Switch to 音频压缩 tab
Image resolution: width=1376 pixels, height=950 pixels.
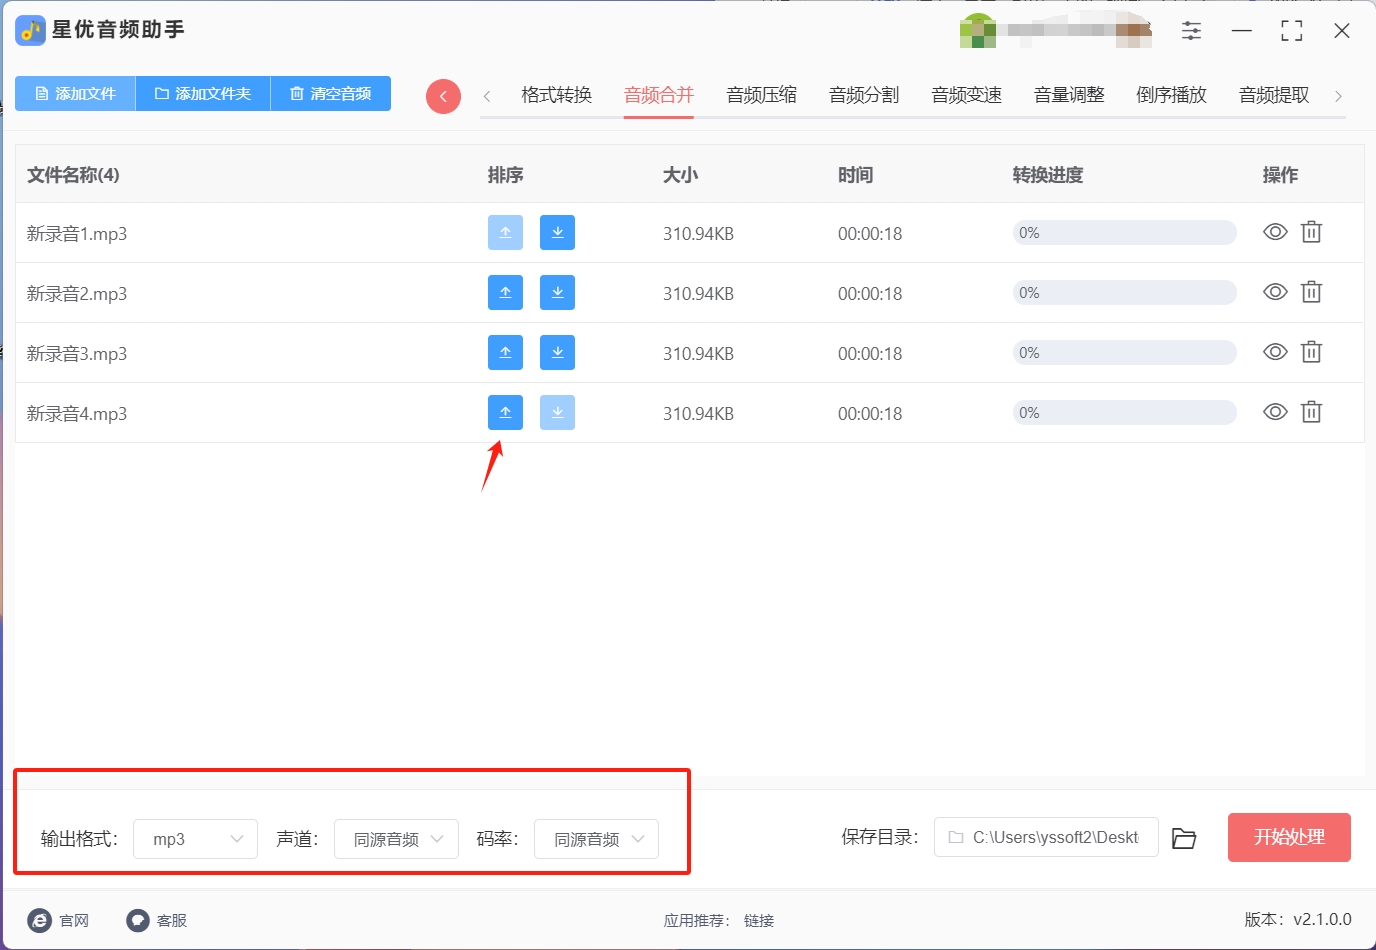click(762, 95)
